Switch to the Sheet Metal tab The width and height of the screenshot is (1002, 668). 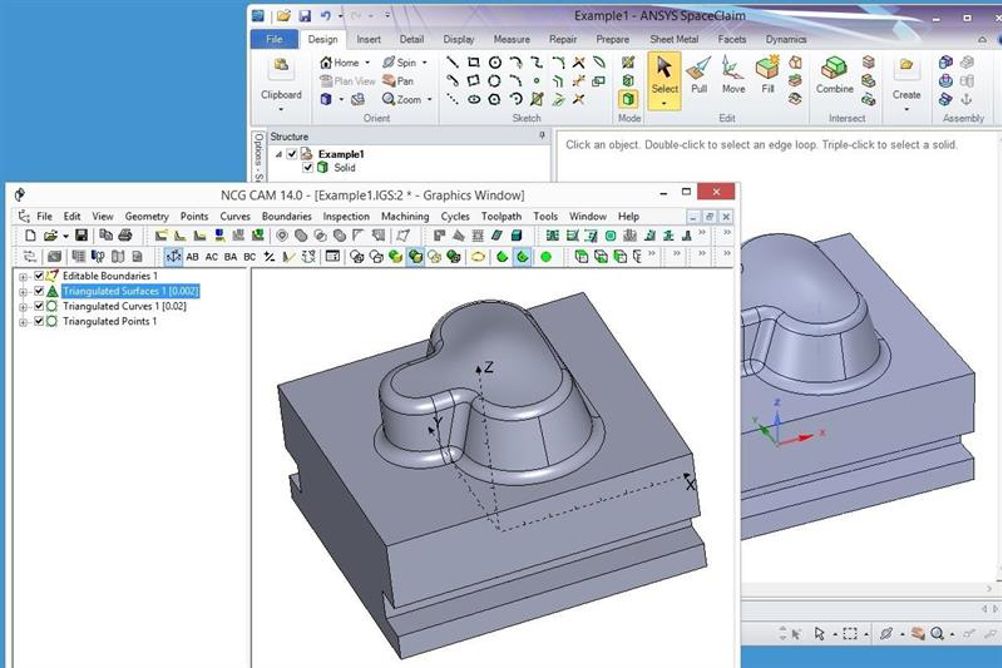674,40
